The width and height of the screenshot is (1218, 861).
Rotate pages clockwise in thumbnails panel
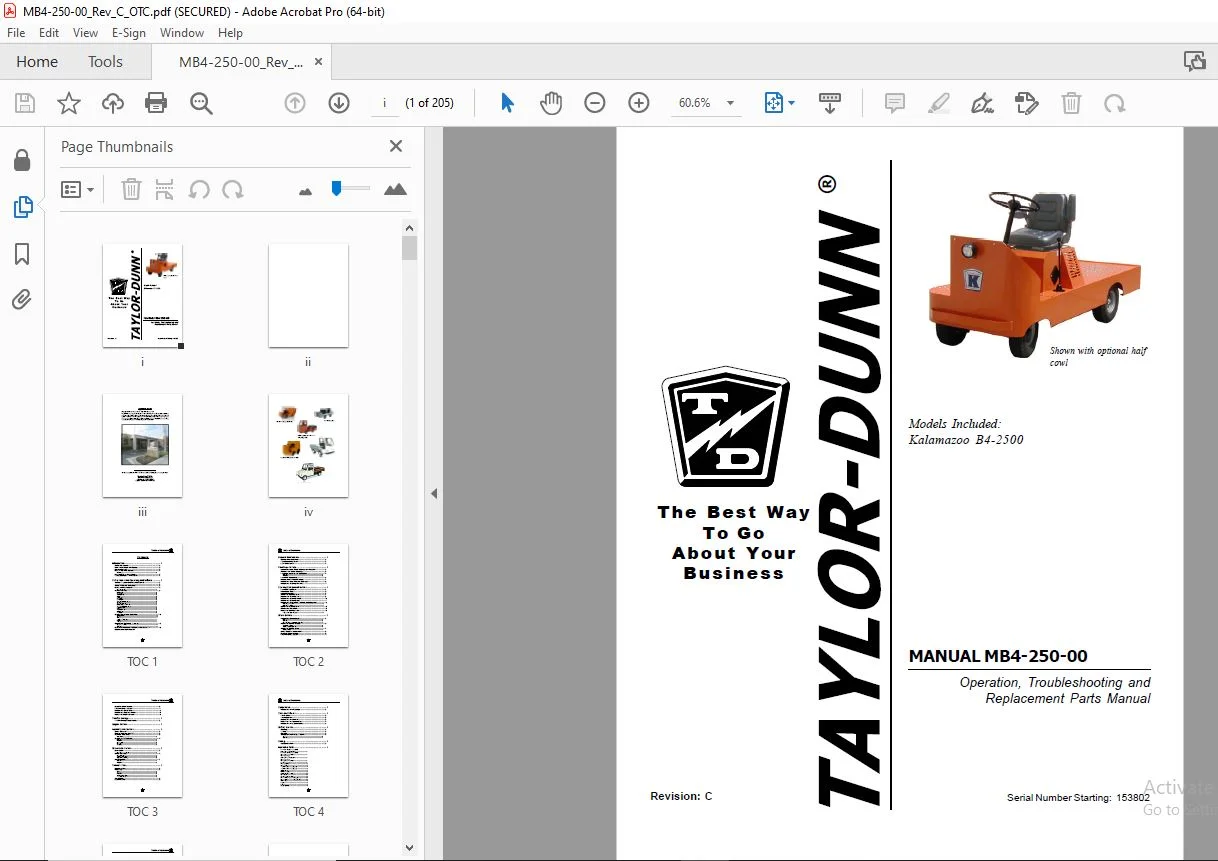pyautogui.click(x=233, y=189)
